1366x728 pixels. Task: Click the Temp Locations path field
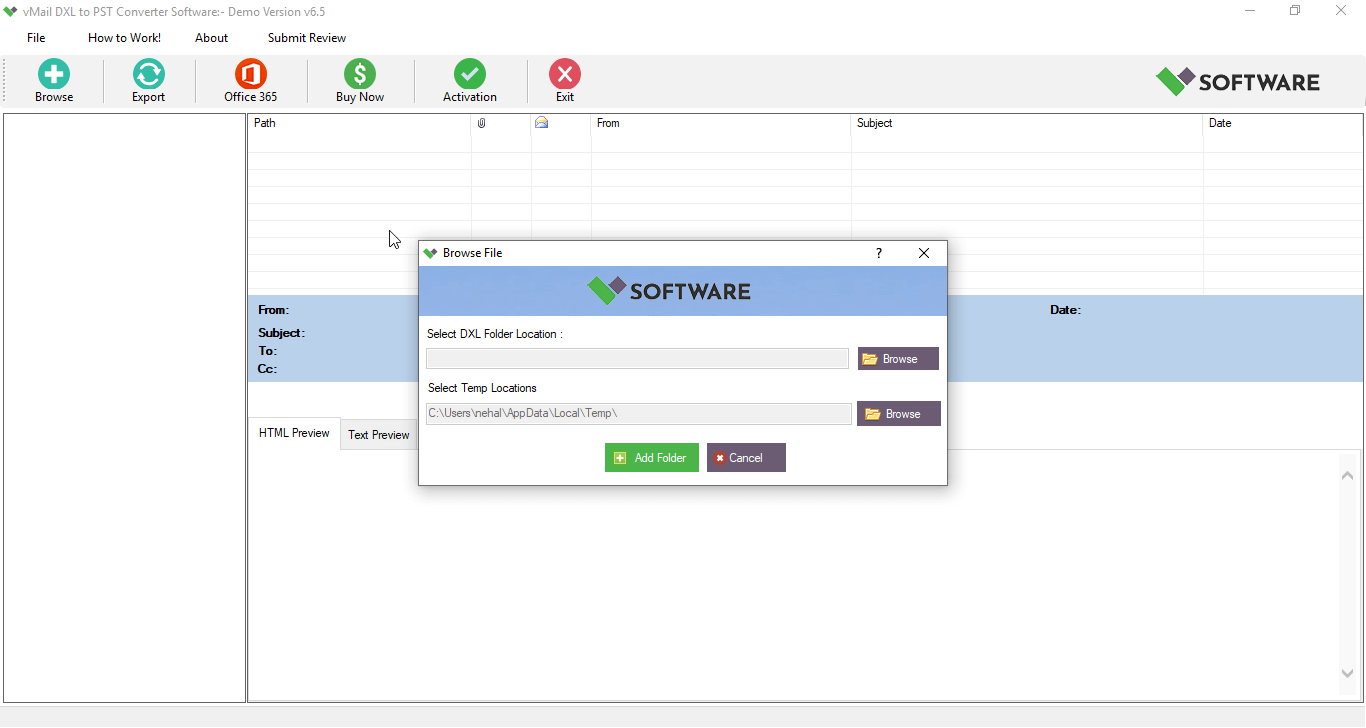(x=639, y=413)
